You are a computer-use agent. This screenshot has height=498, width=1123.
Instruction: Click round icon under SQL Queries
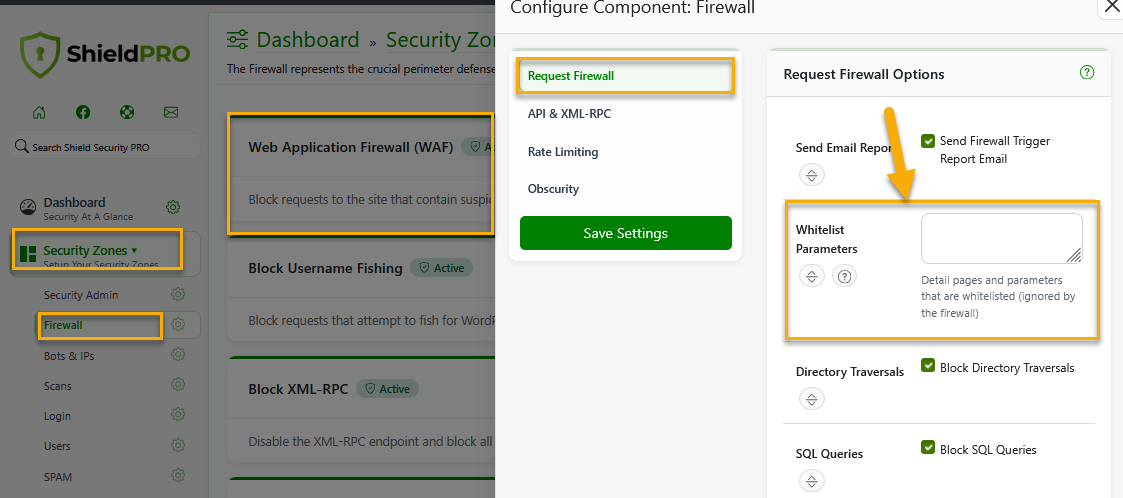pos(811,481)
